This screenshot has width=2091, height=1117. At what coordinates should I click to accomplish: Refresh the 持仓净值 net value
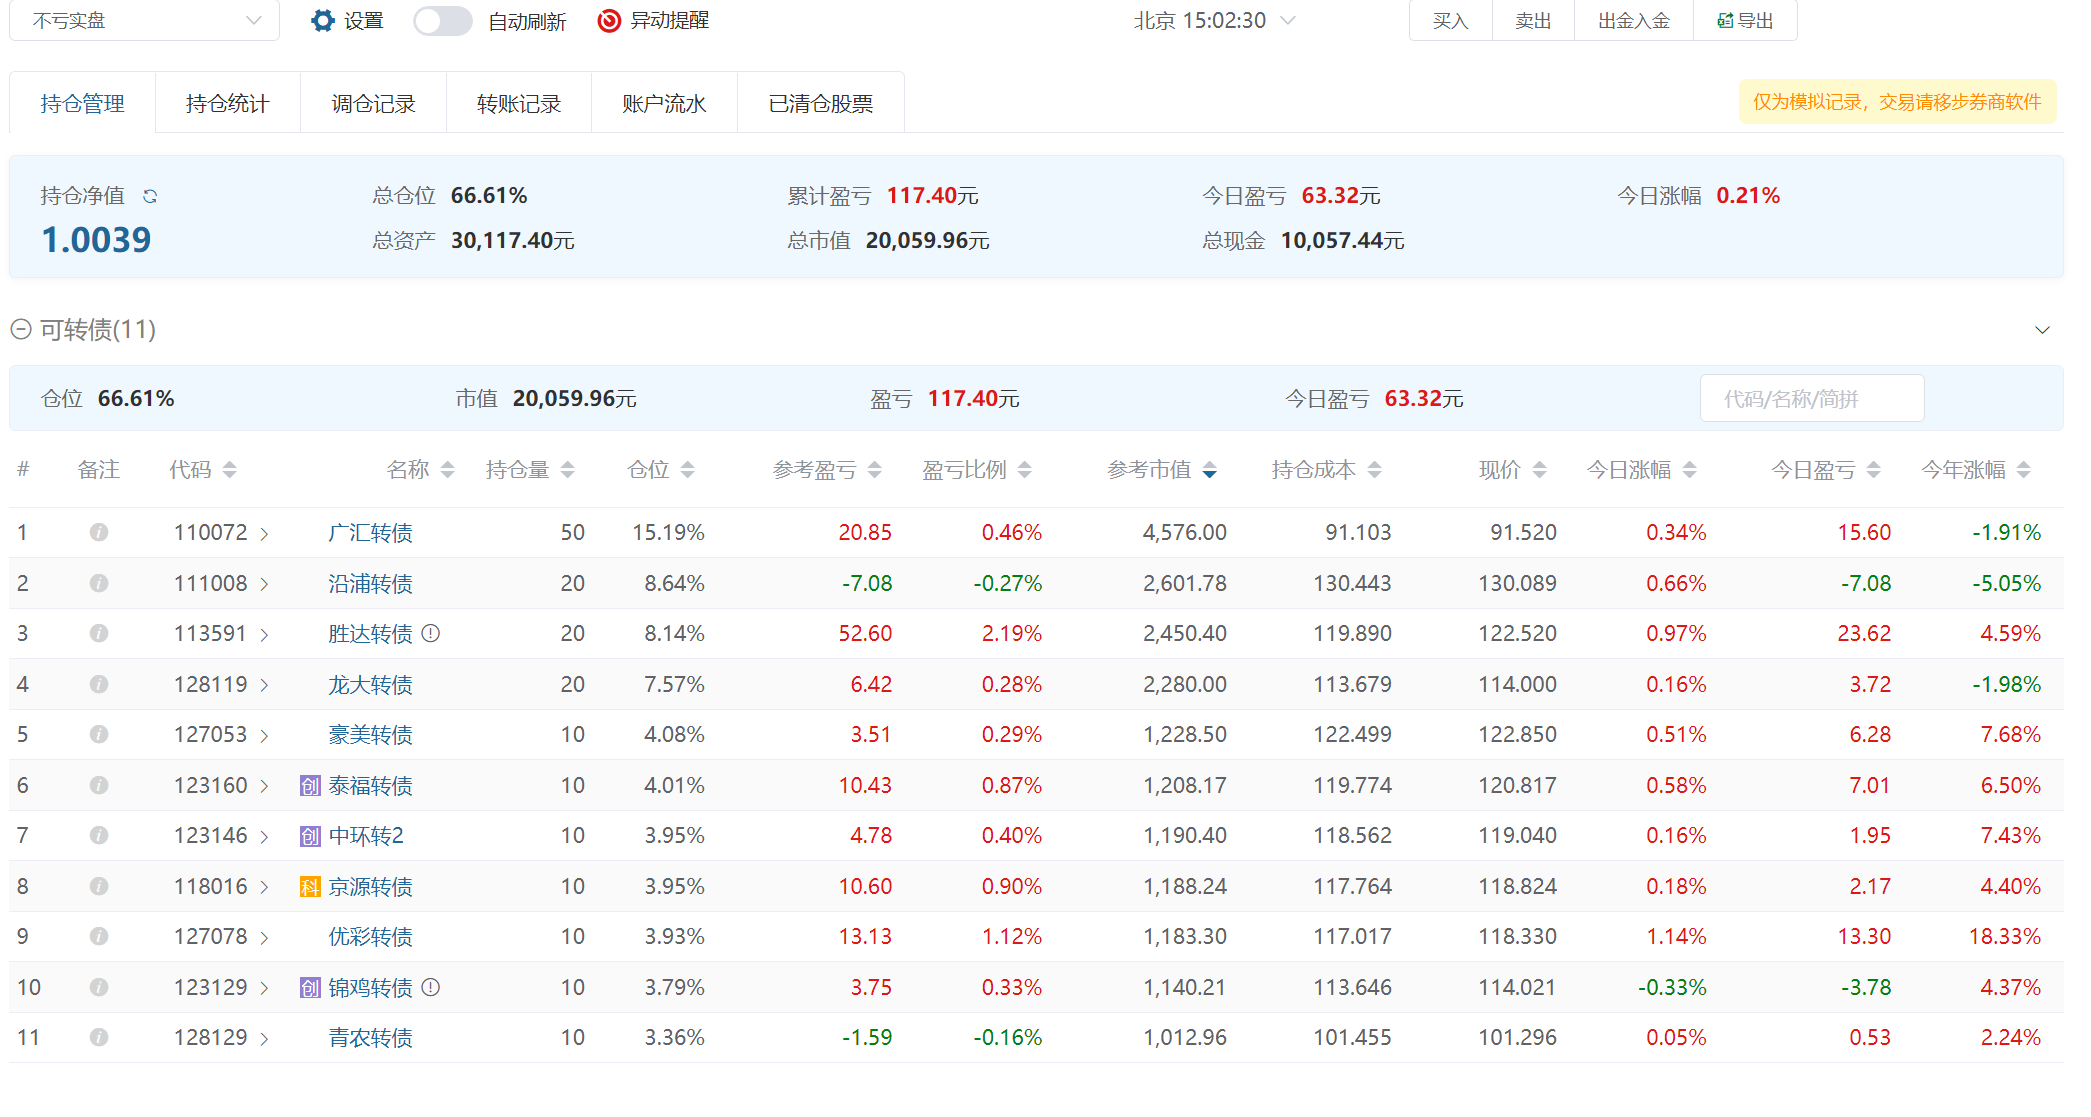click(x=150, y=196)
